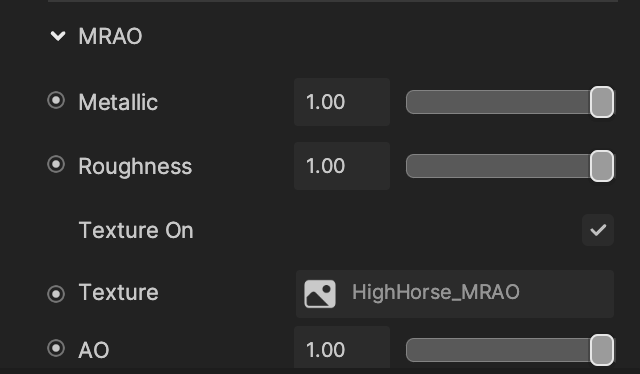
Task: Click the Metallic slider handle
Action: click(602, 102)
